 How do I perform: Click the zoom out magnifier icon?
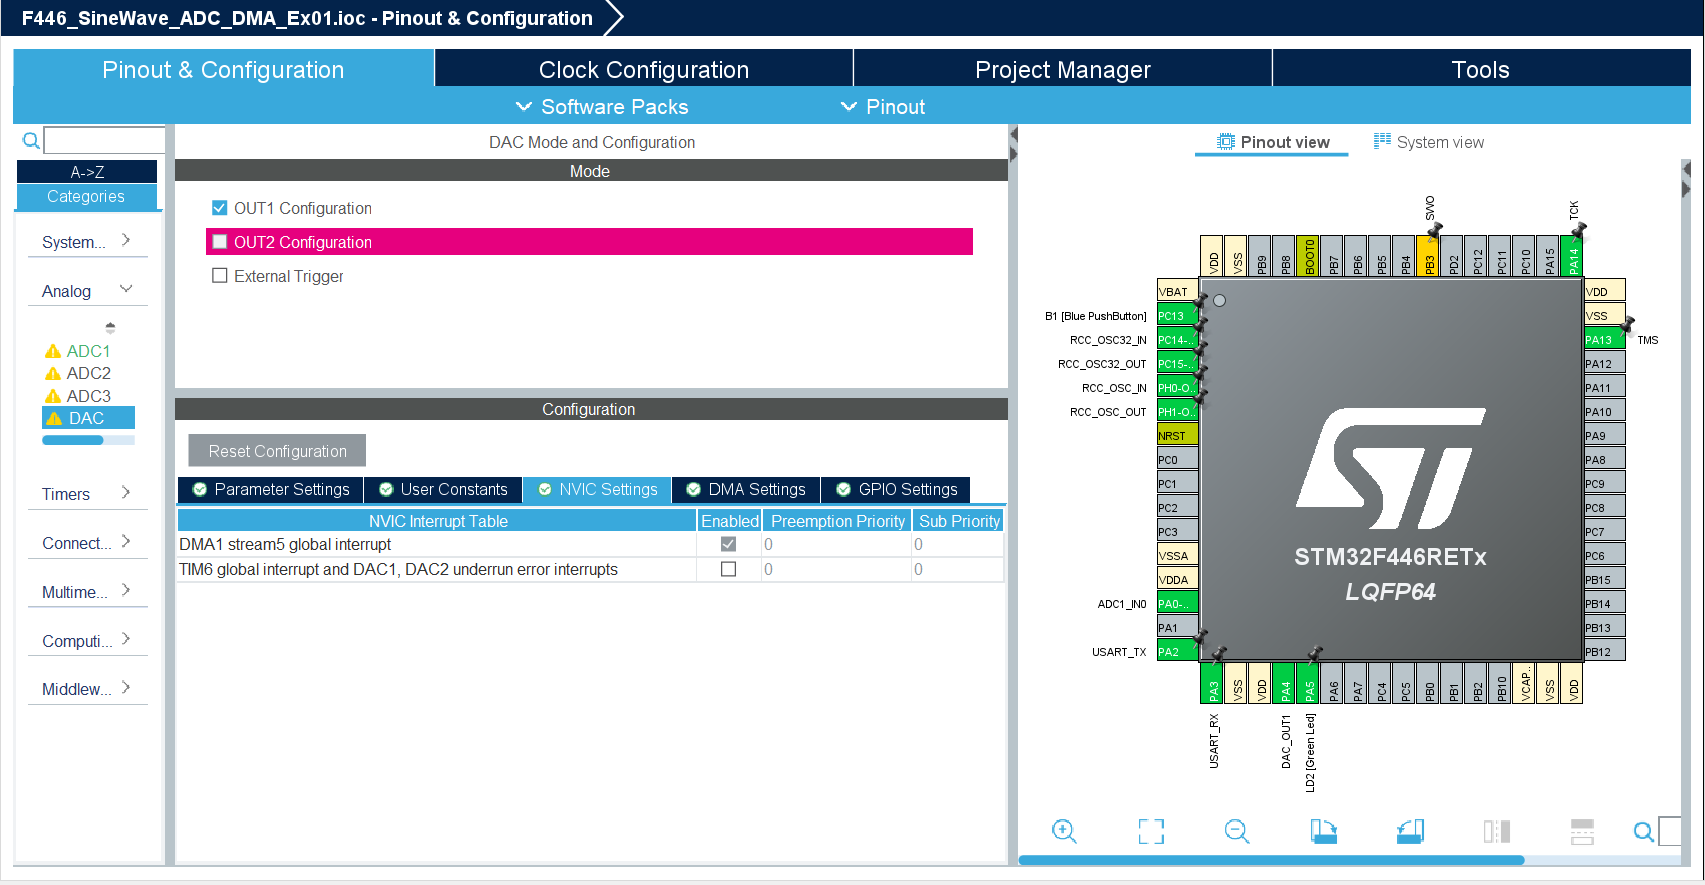point(1237,831)
